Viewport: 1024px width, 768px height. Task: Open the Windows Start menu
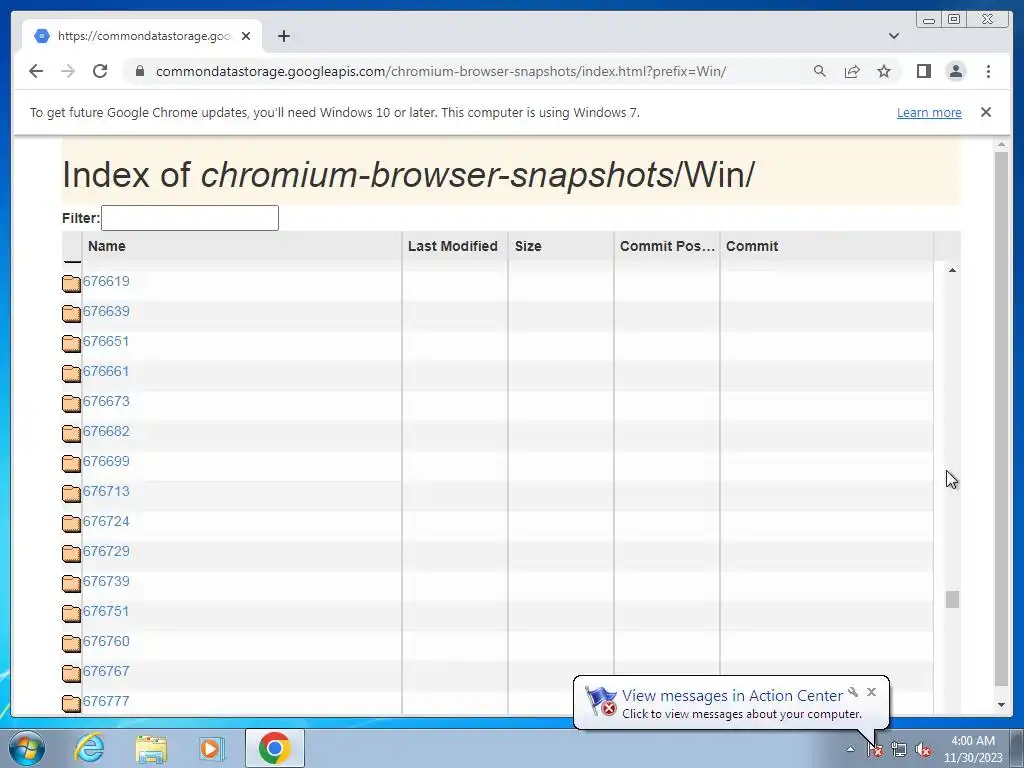pyautogui.click(x=26, y=748)
